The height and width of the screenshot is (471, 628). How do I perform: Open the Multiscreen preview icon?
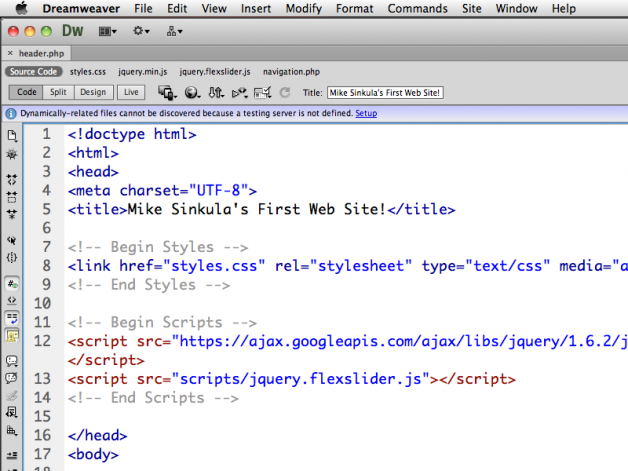tap(167, 93)
